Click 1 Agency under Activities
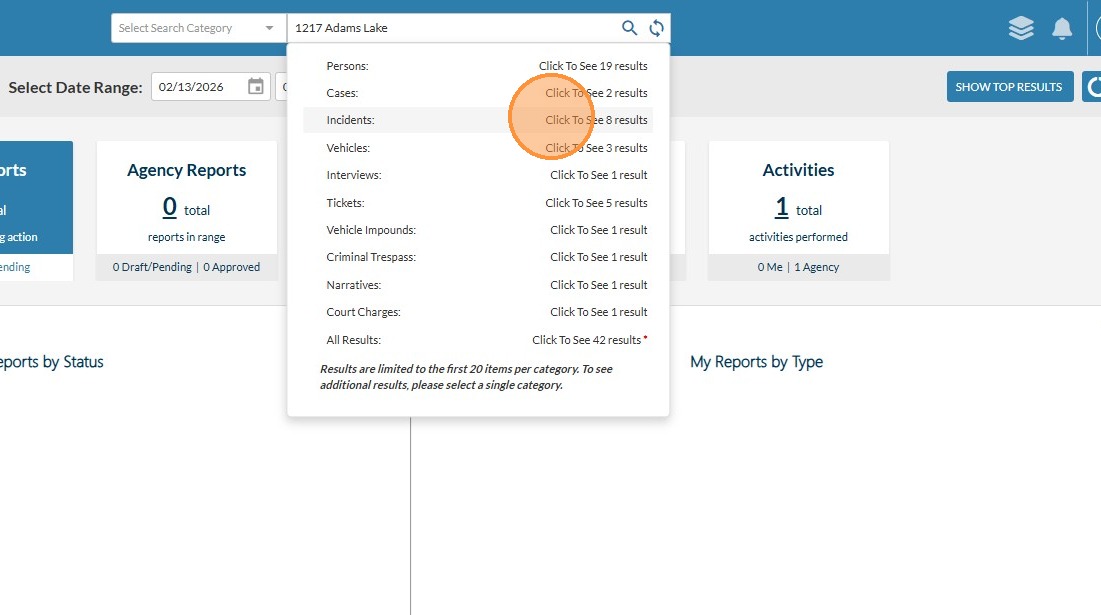This screenshot has height=615, width=1101. tap(817, 267)
